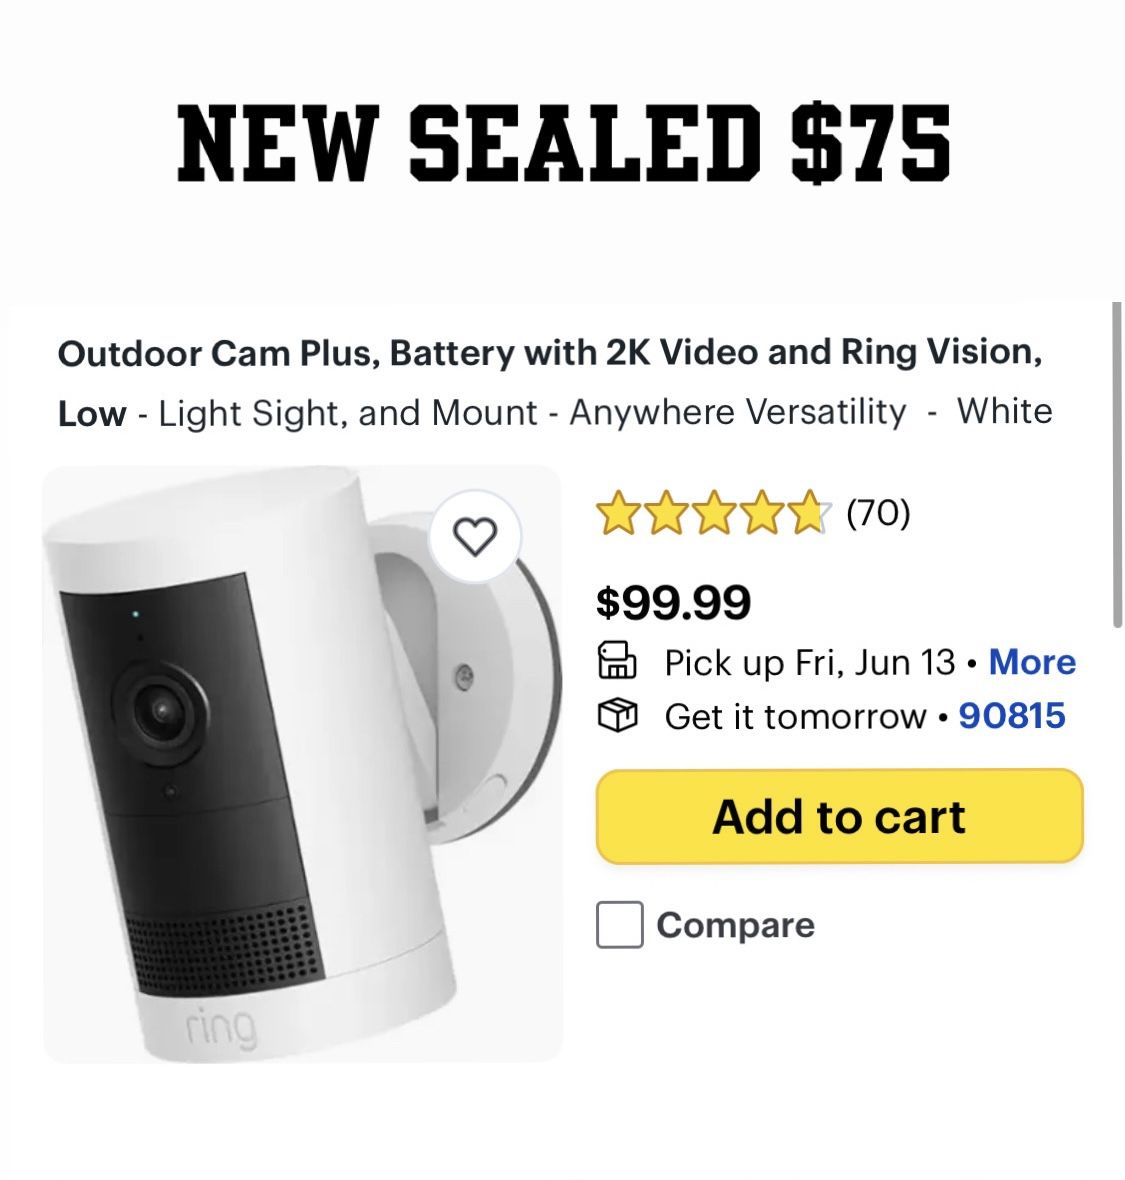Click the store pickup icon
This screenshot has width=1125, height=1180.
coord(616,661)
